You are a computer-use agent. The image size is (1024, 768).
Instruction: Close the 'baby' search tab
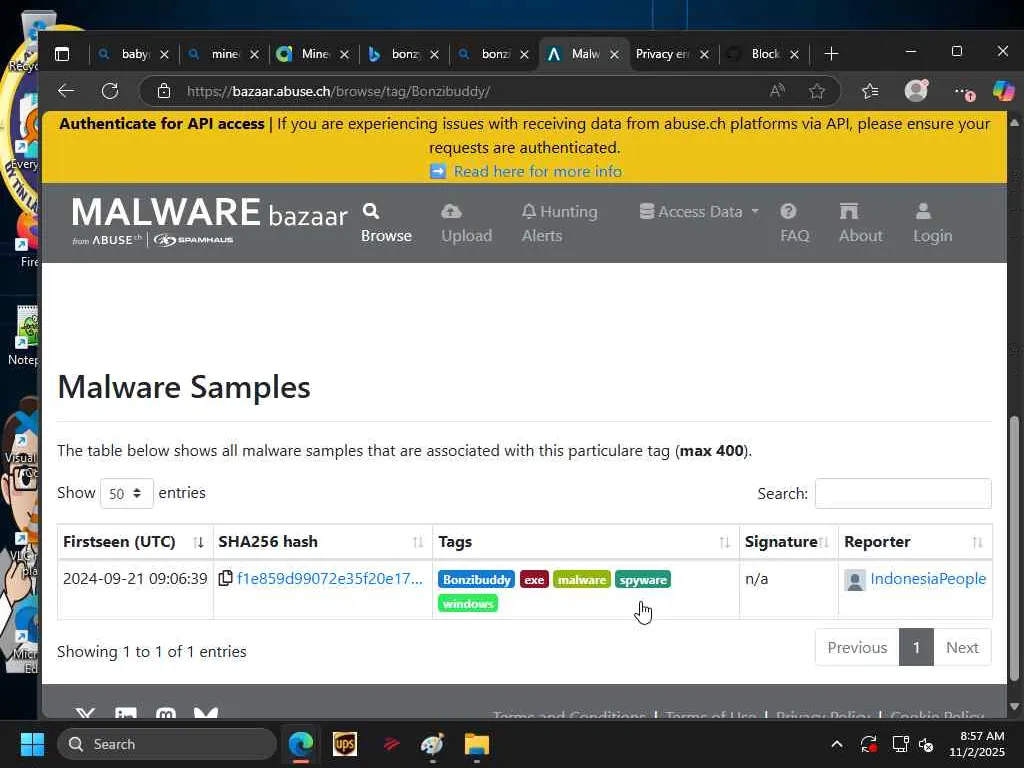[x=165, y=54]
